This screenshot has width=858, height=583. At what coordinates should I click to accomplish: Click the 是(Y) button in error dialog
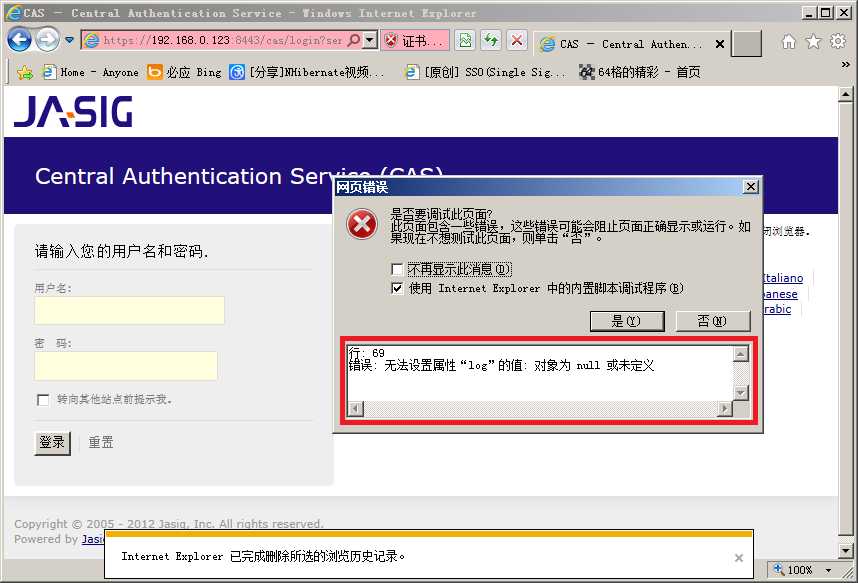click(627, 321)
